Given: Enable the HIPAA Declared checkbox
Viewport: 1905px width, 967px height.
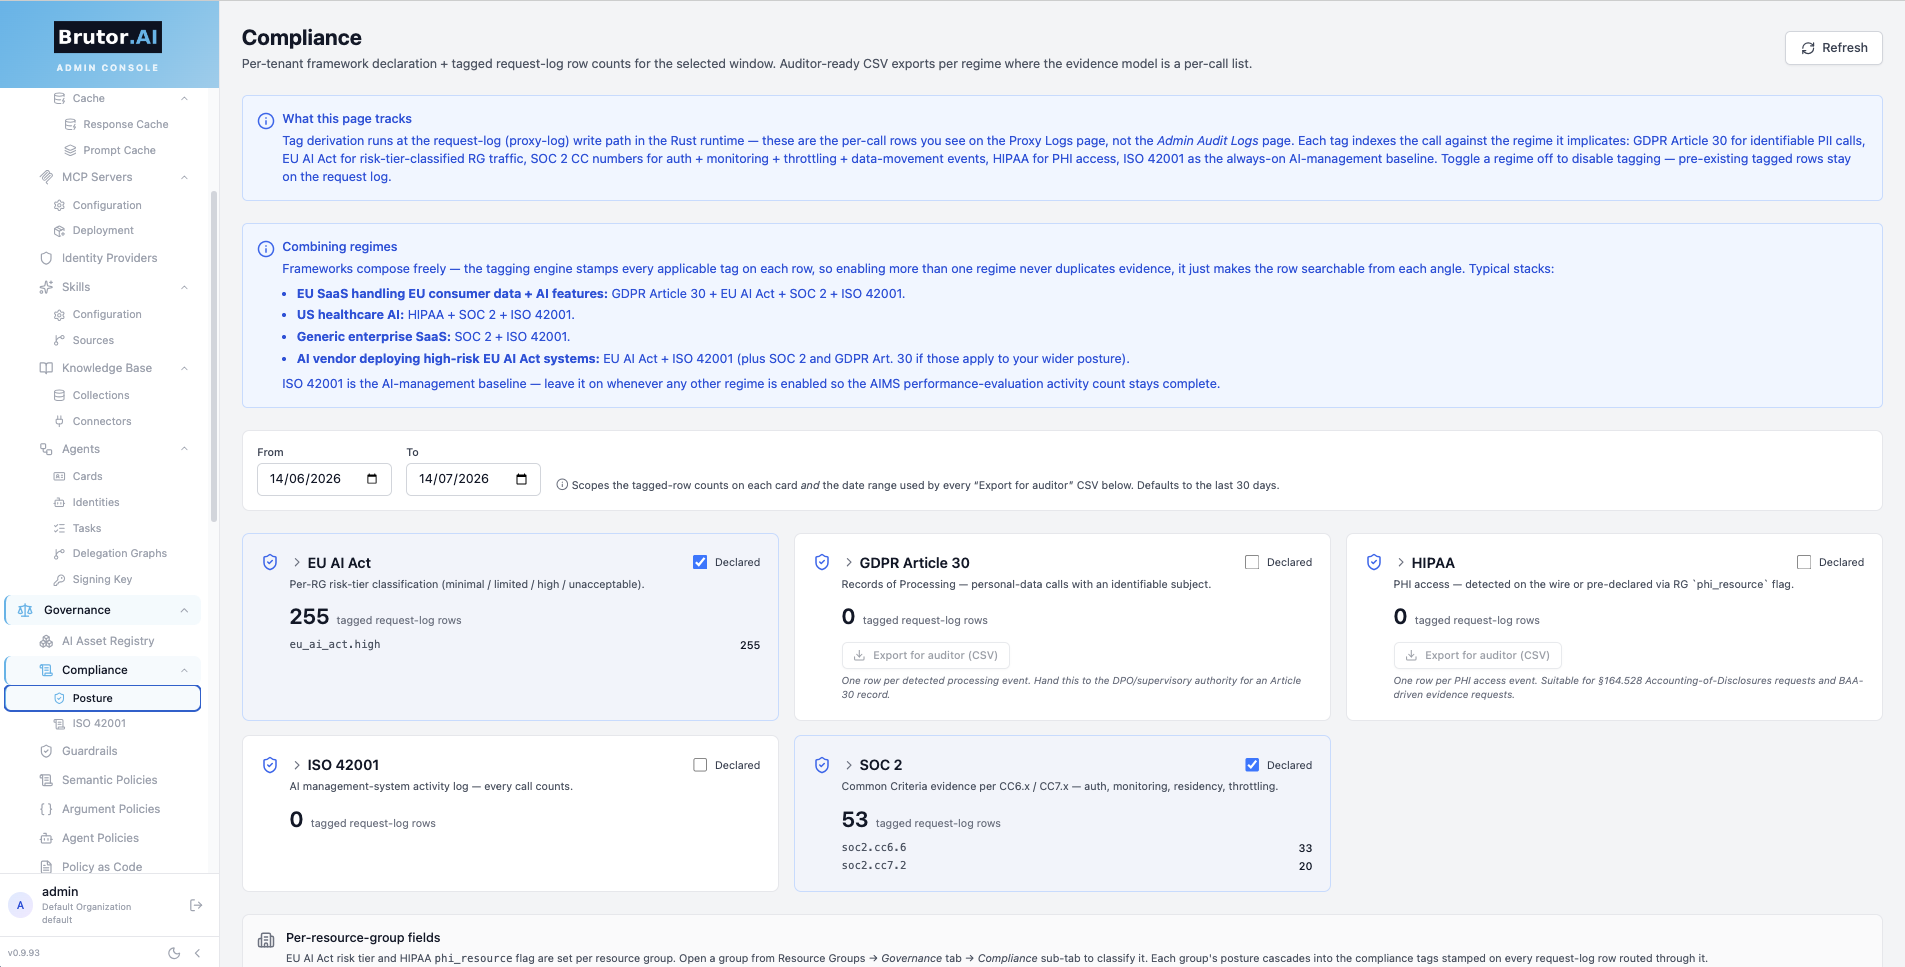Looking at the screenshot, I should tap(1804, 562).
